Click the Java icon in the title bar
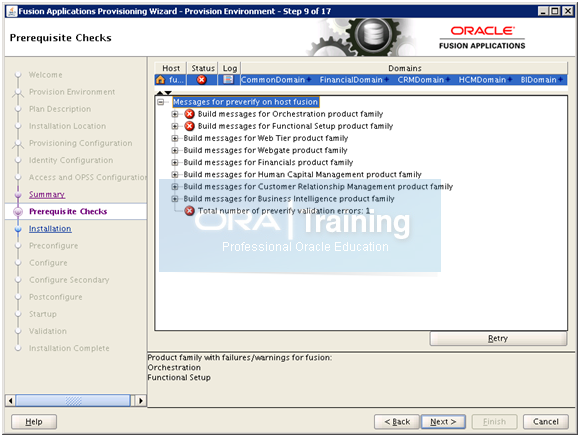This screenshot has height=437, width=580. tap(12, 11)
